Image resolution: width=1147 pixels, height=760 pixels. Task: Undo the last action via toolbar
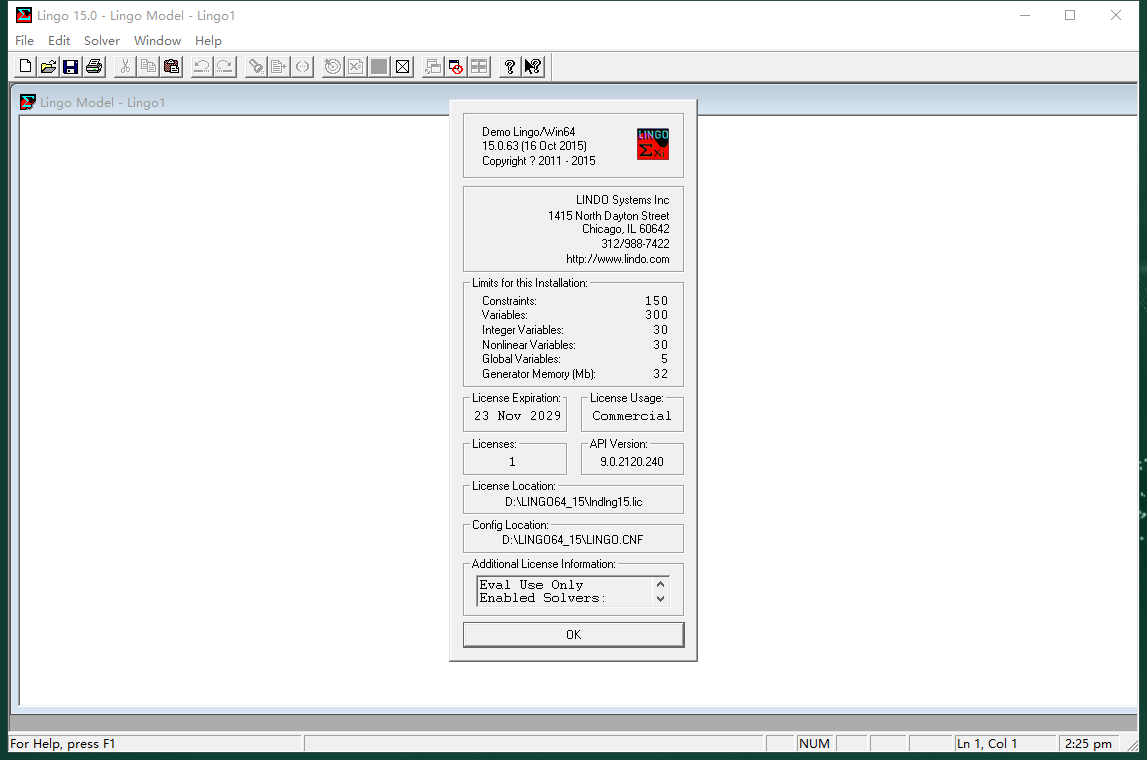point(202,67)
